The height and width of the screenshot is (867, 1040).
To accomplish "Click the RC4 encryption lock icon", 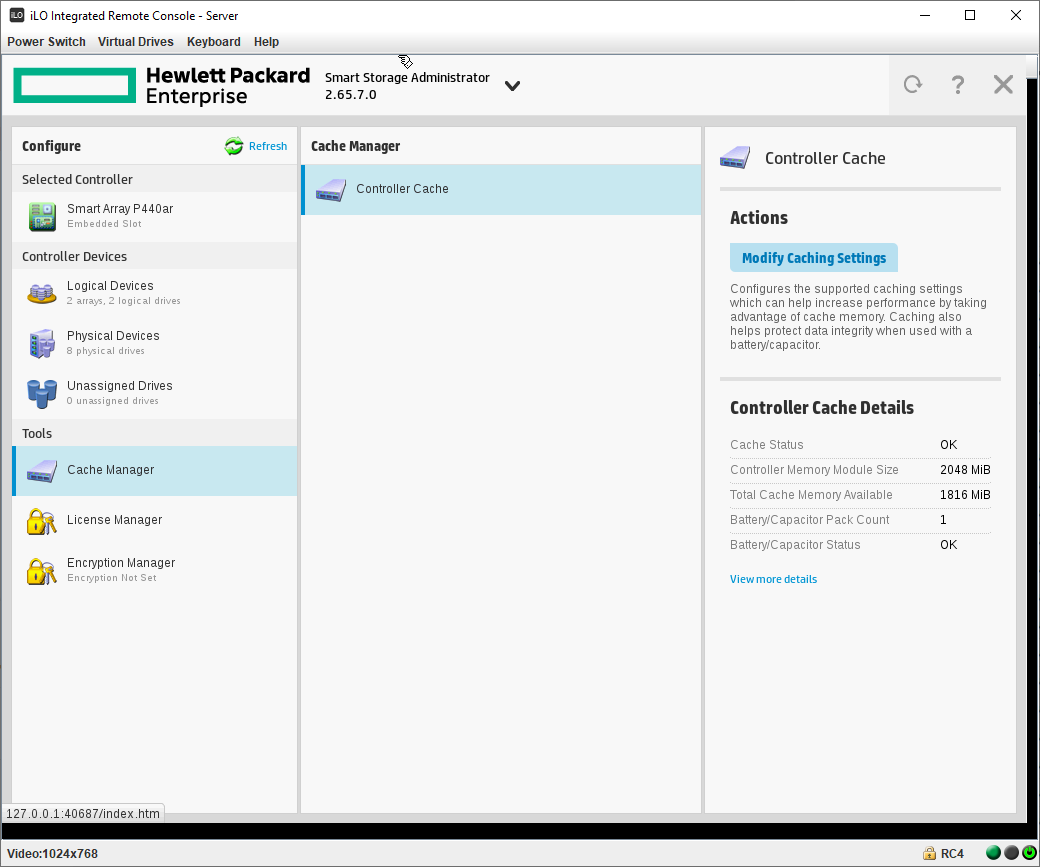I will pyautogui.click(x=929, y=853).
